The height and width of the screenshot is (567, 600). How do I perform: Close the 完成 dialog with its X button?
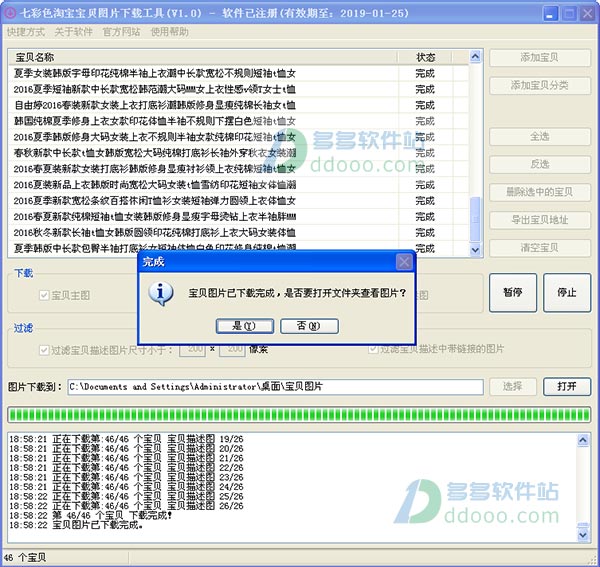coord(404,262)
